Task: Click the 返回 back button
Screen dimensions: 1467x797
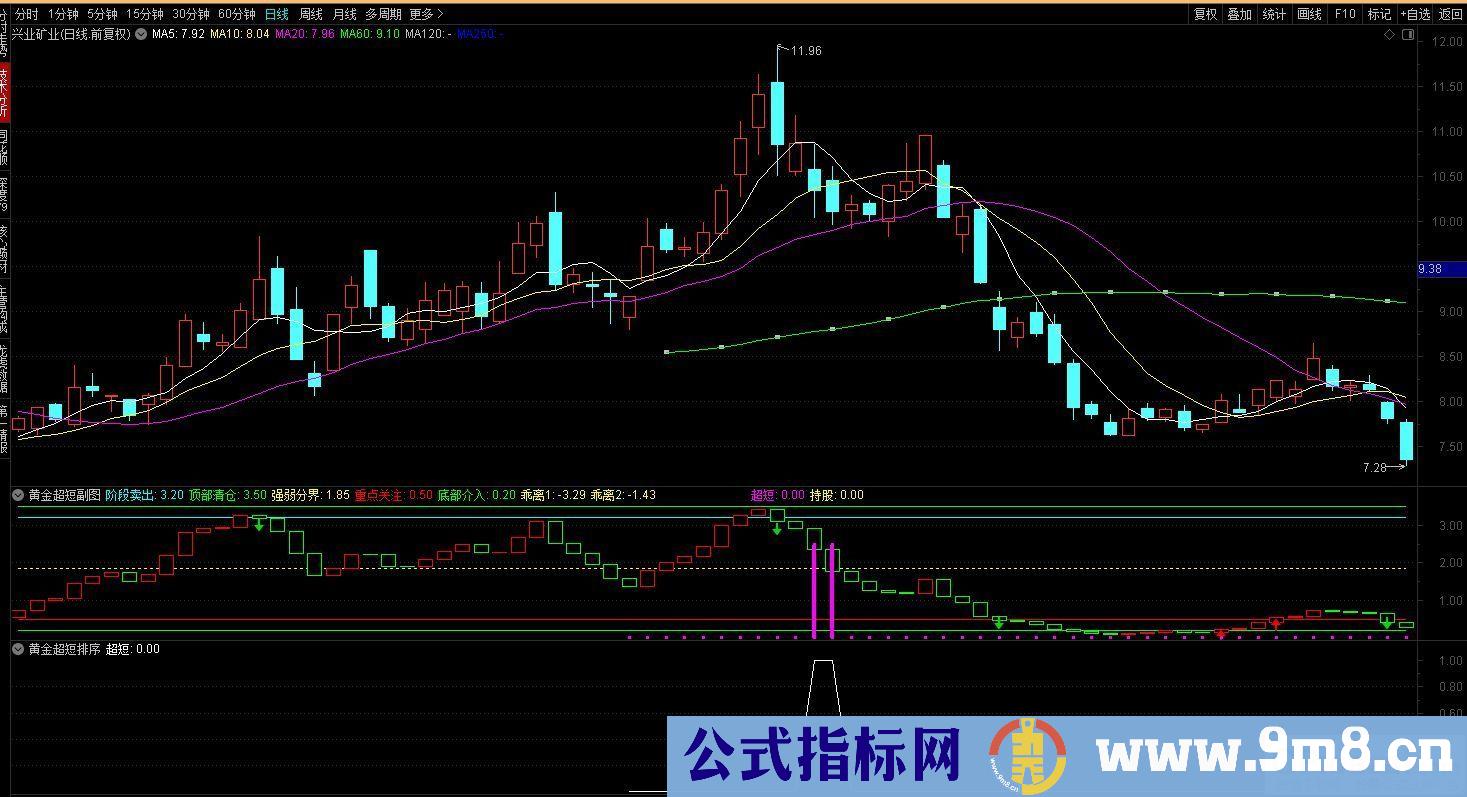Action: pos(1450,14)
